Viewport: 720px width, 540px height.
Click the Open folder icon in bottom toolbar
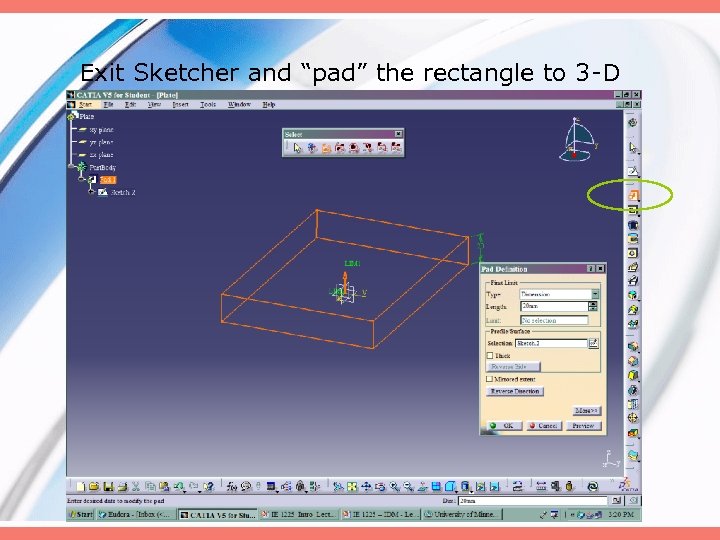[94, 486]
